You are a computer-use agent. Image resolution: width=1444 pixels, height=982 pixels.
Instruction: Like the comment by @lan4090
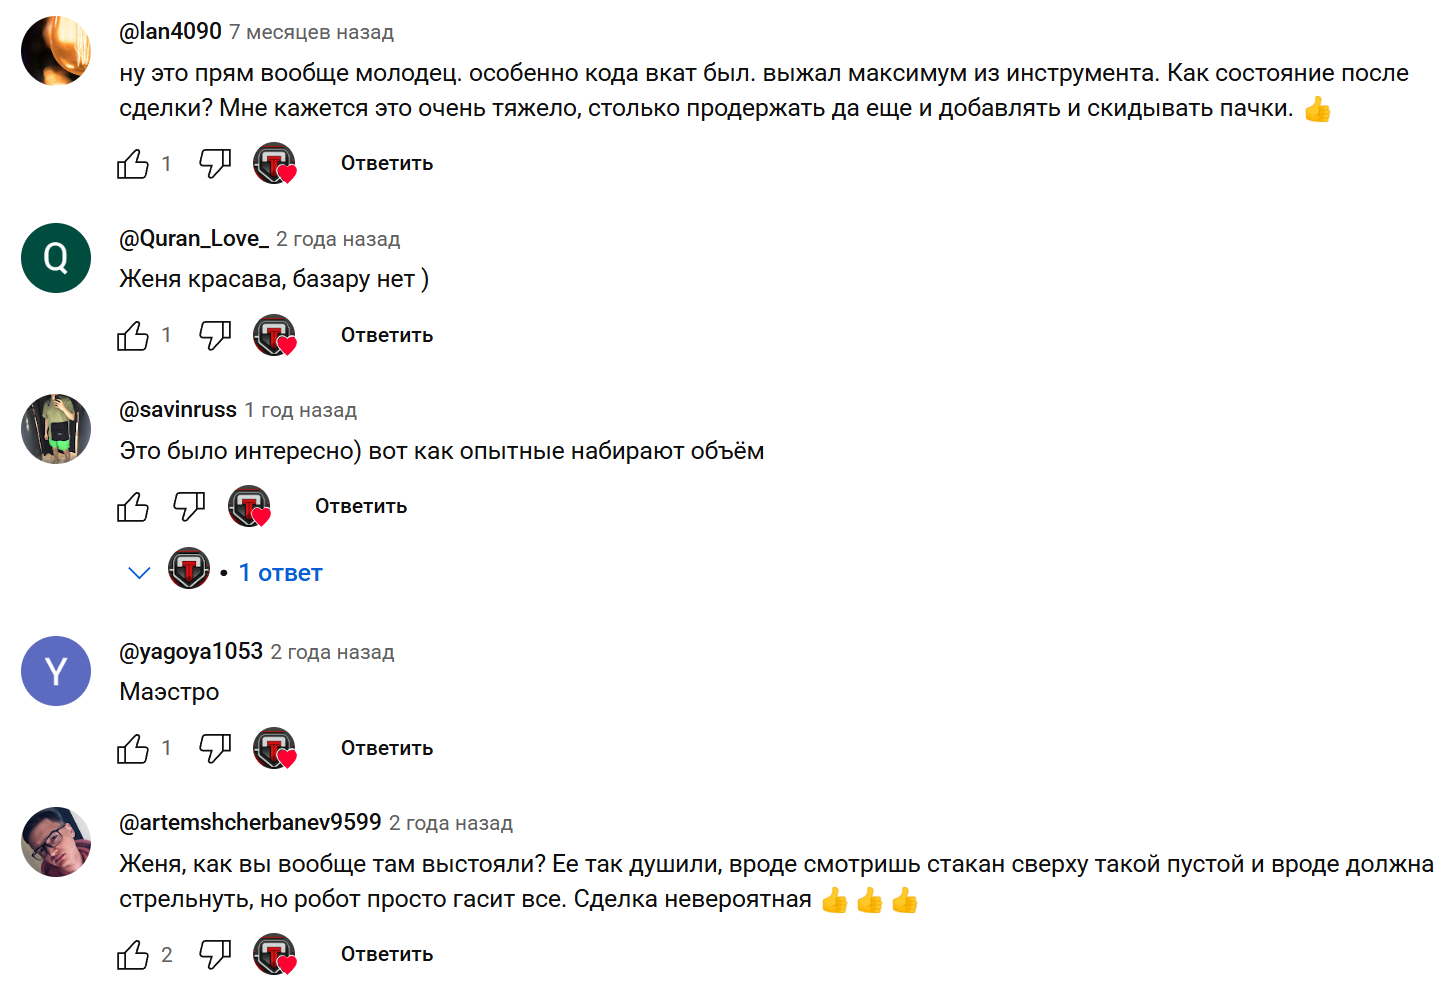coord(133,163)
